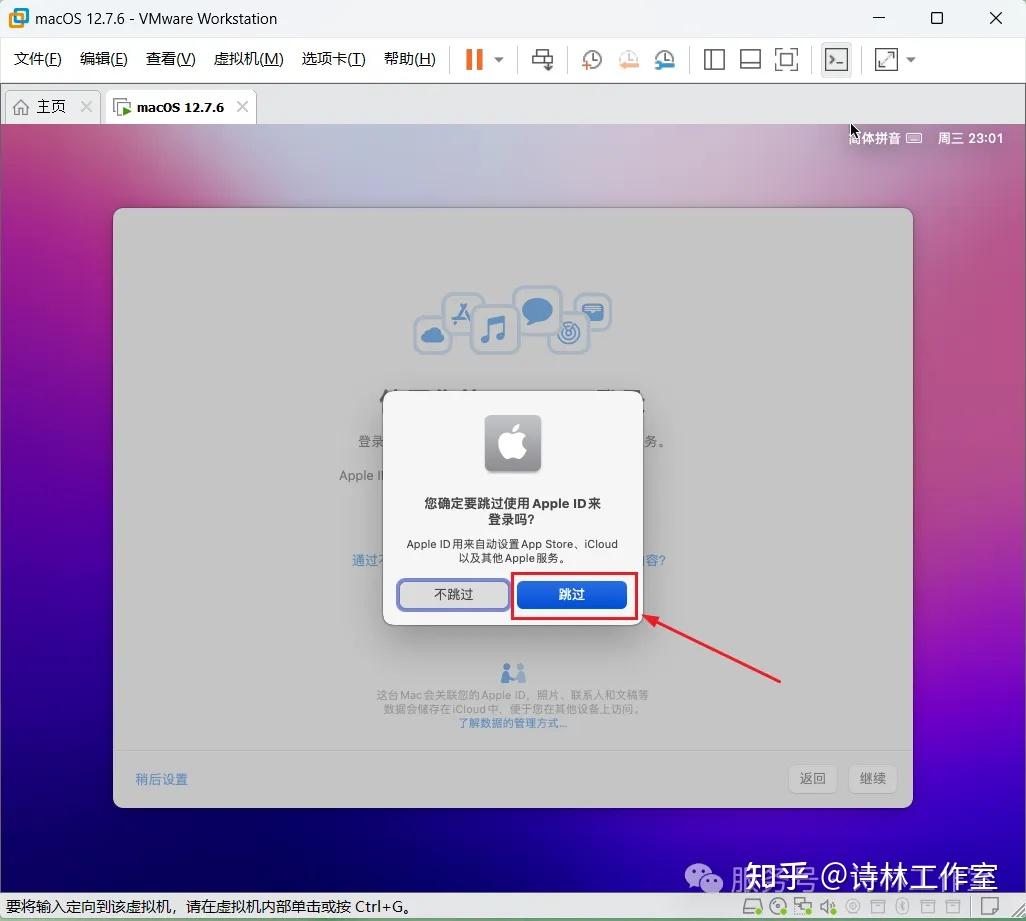Screen dimensions: 1026x921
Task: Open the 编辑(E) menu
Action: [x=103, y=59]
